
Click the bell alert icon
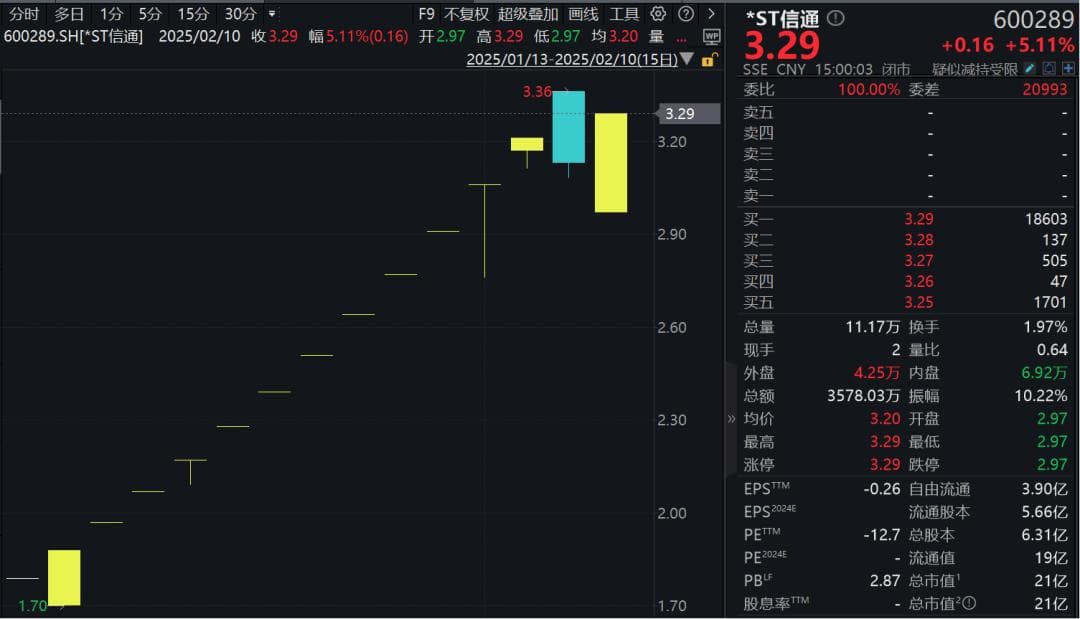(1049, 68)
